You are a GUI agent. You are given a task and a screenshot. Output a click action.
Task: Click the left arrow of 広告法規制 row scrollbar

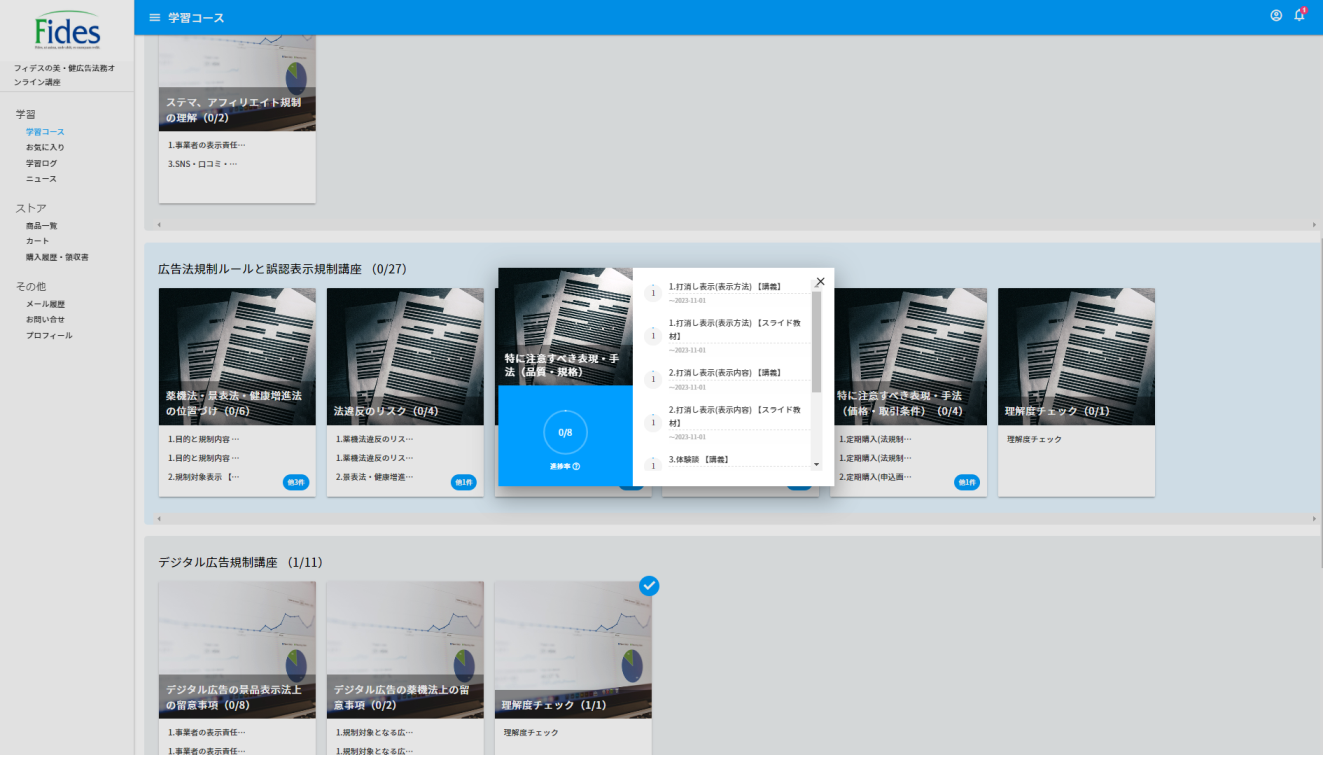(158, 519)
